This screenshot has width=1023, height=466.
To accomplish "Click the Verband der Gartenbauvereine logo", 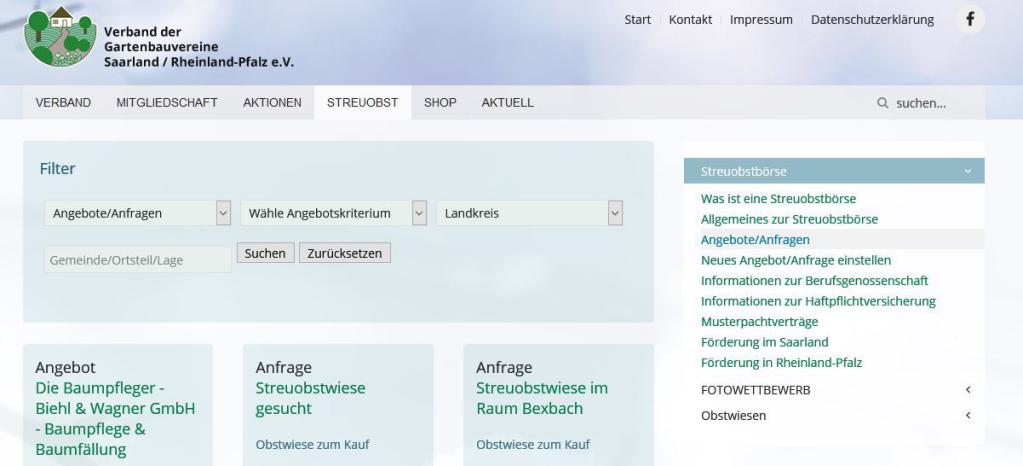I will pos(60,37).
